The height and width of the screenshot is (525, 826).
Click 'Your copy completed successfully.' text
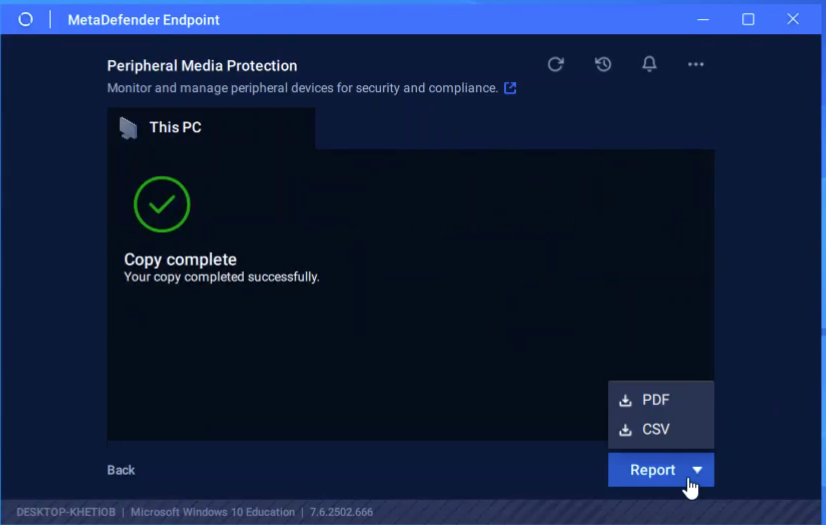(x=221, y=277)
